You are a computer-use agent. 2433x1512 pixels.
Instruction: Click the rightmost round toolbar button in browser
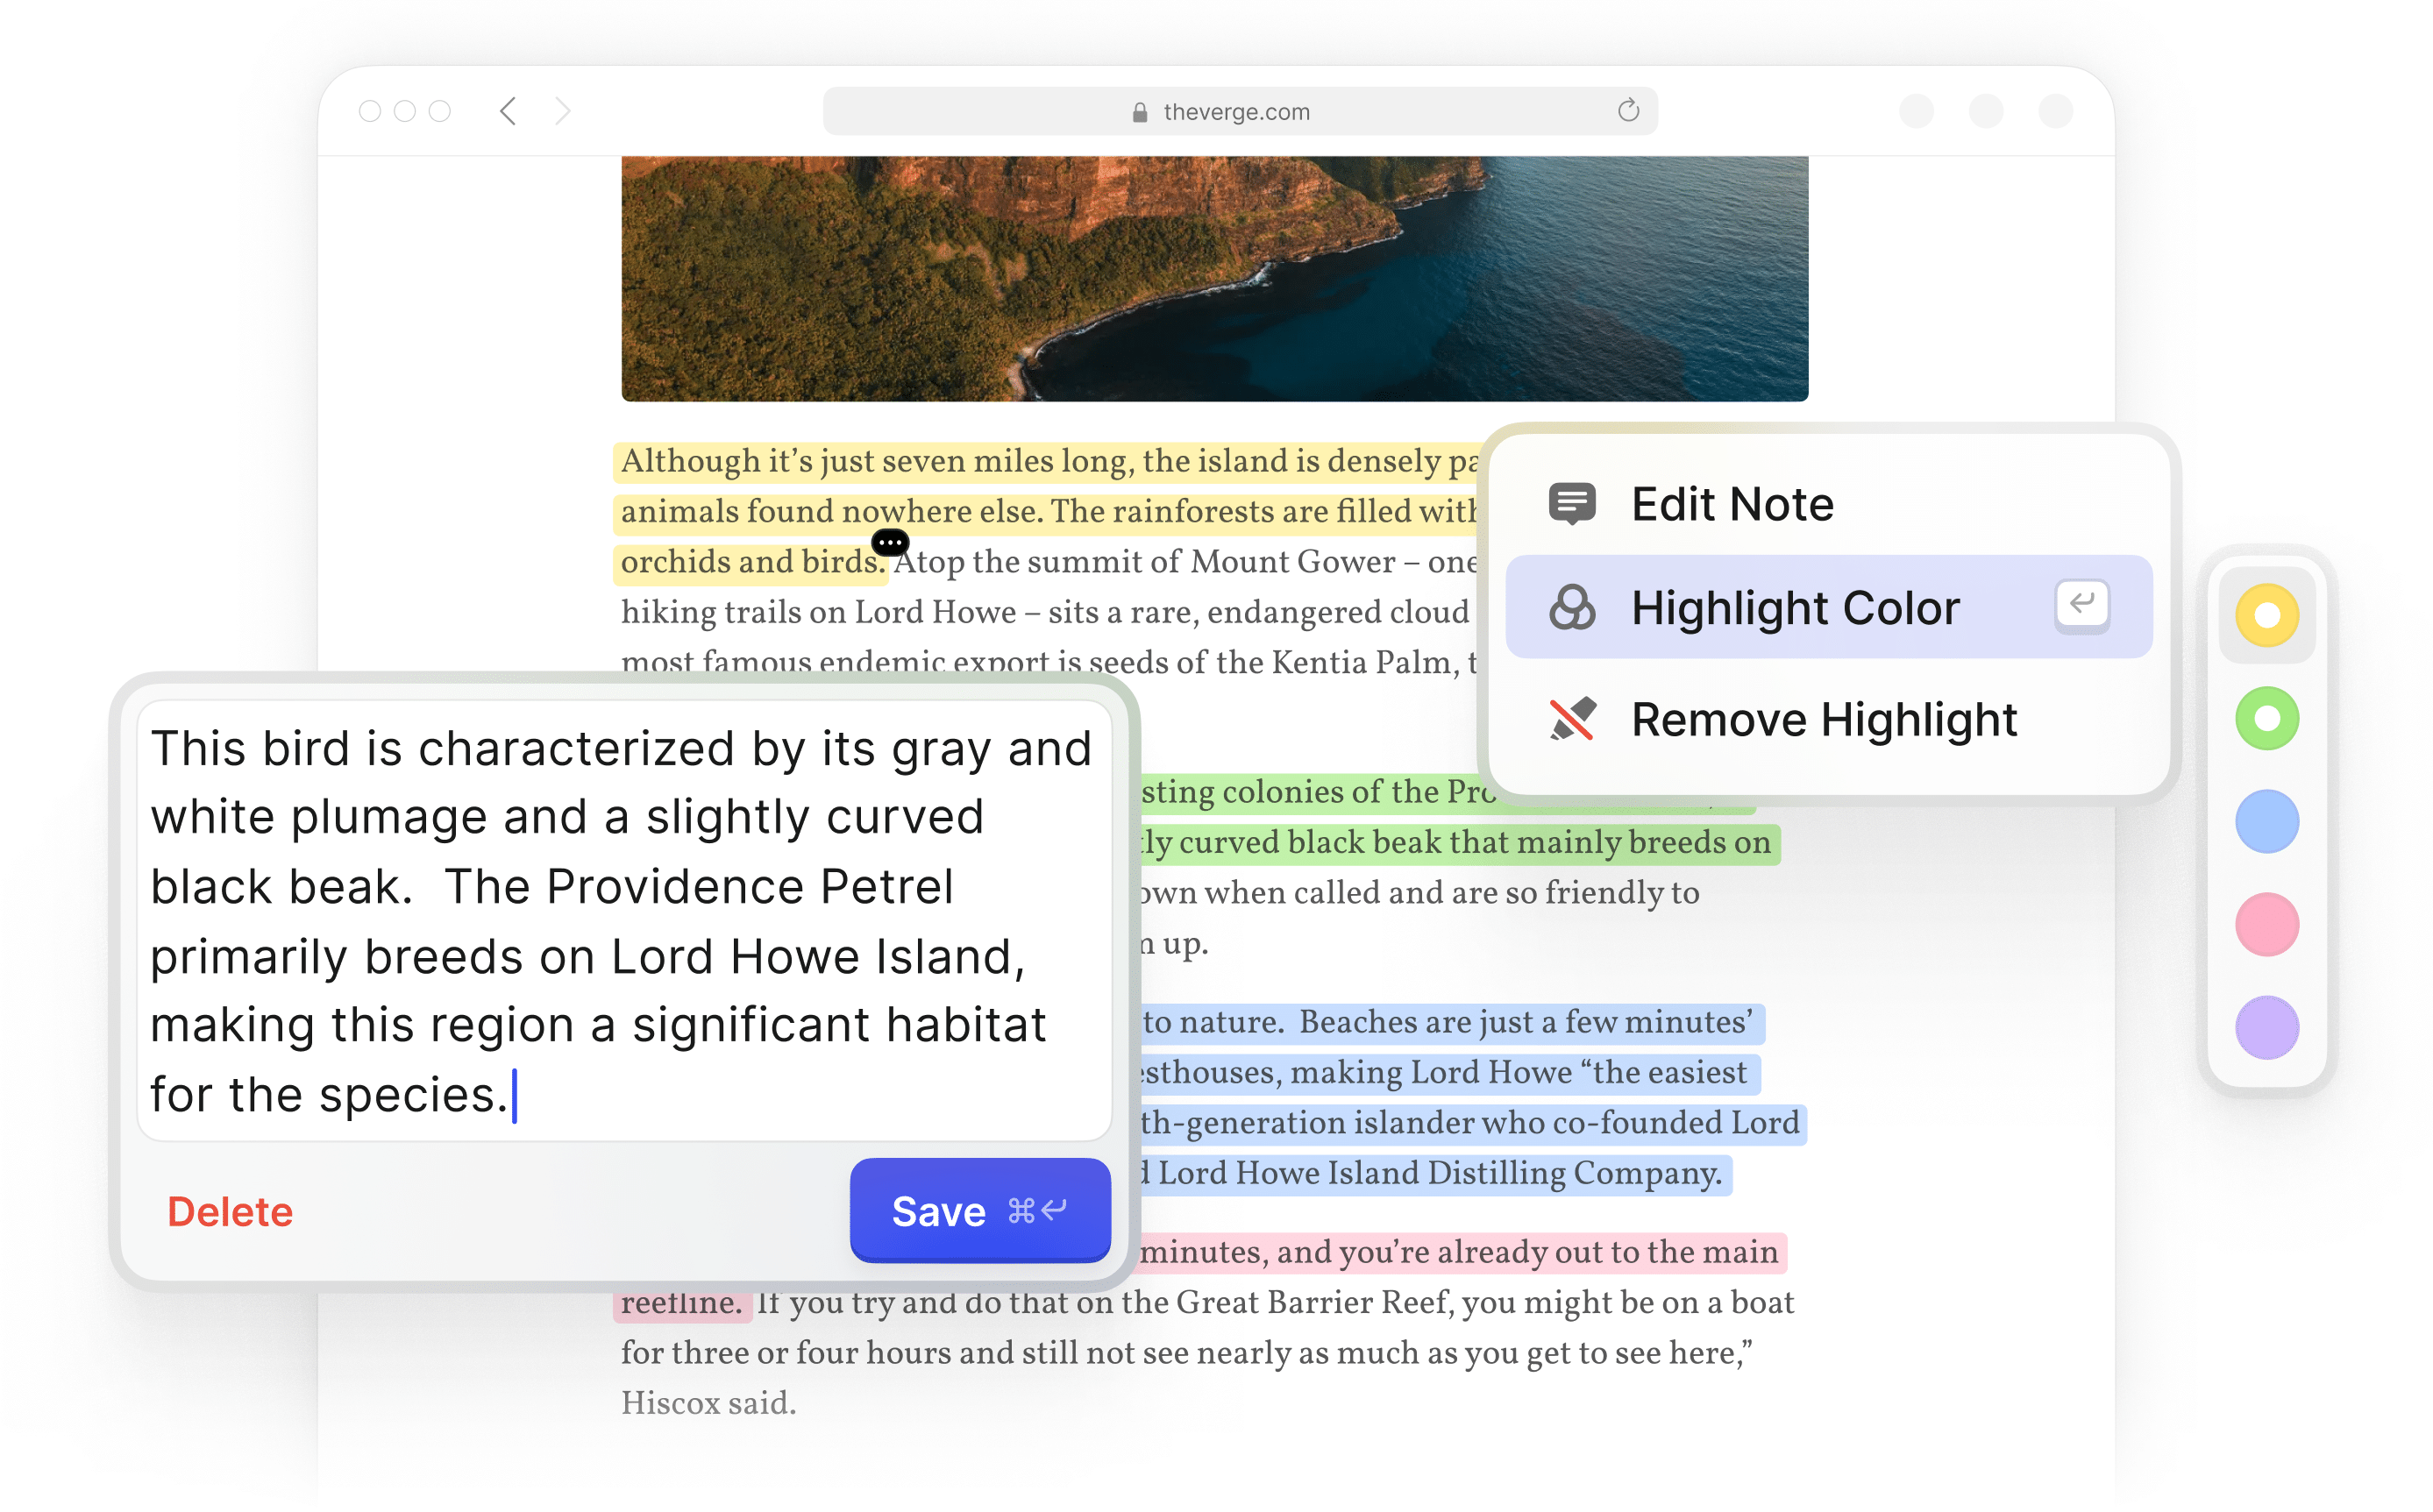2055,111
